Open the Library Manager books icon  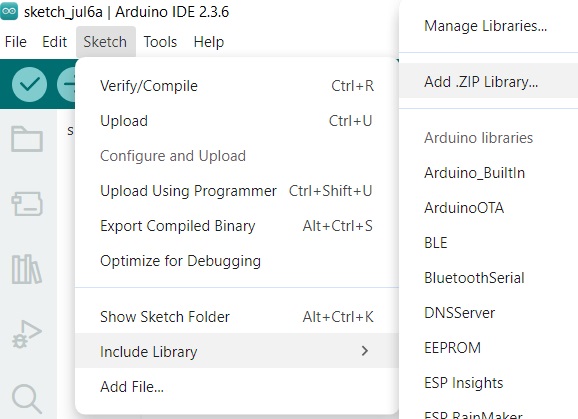[27, 269]
